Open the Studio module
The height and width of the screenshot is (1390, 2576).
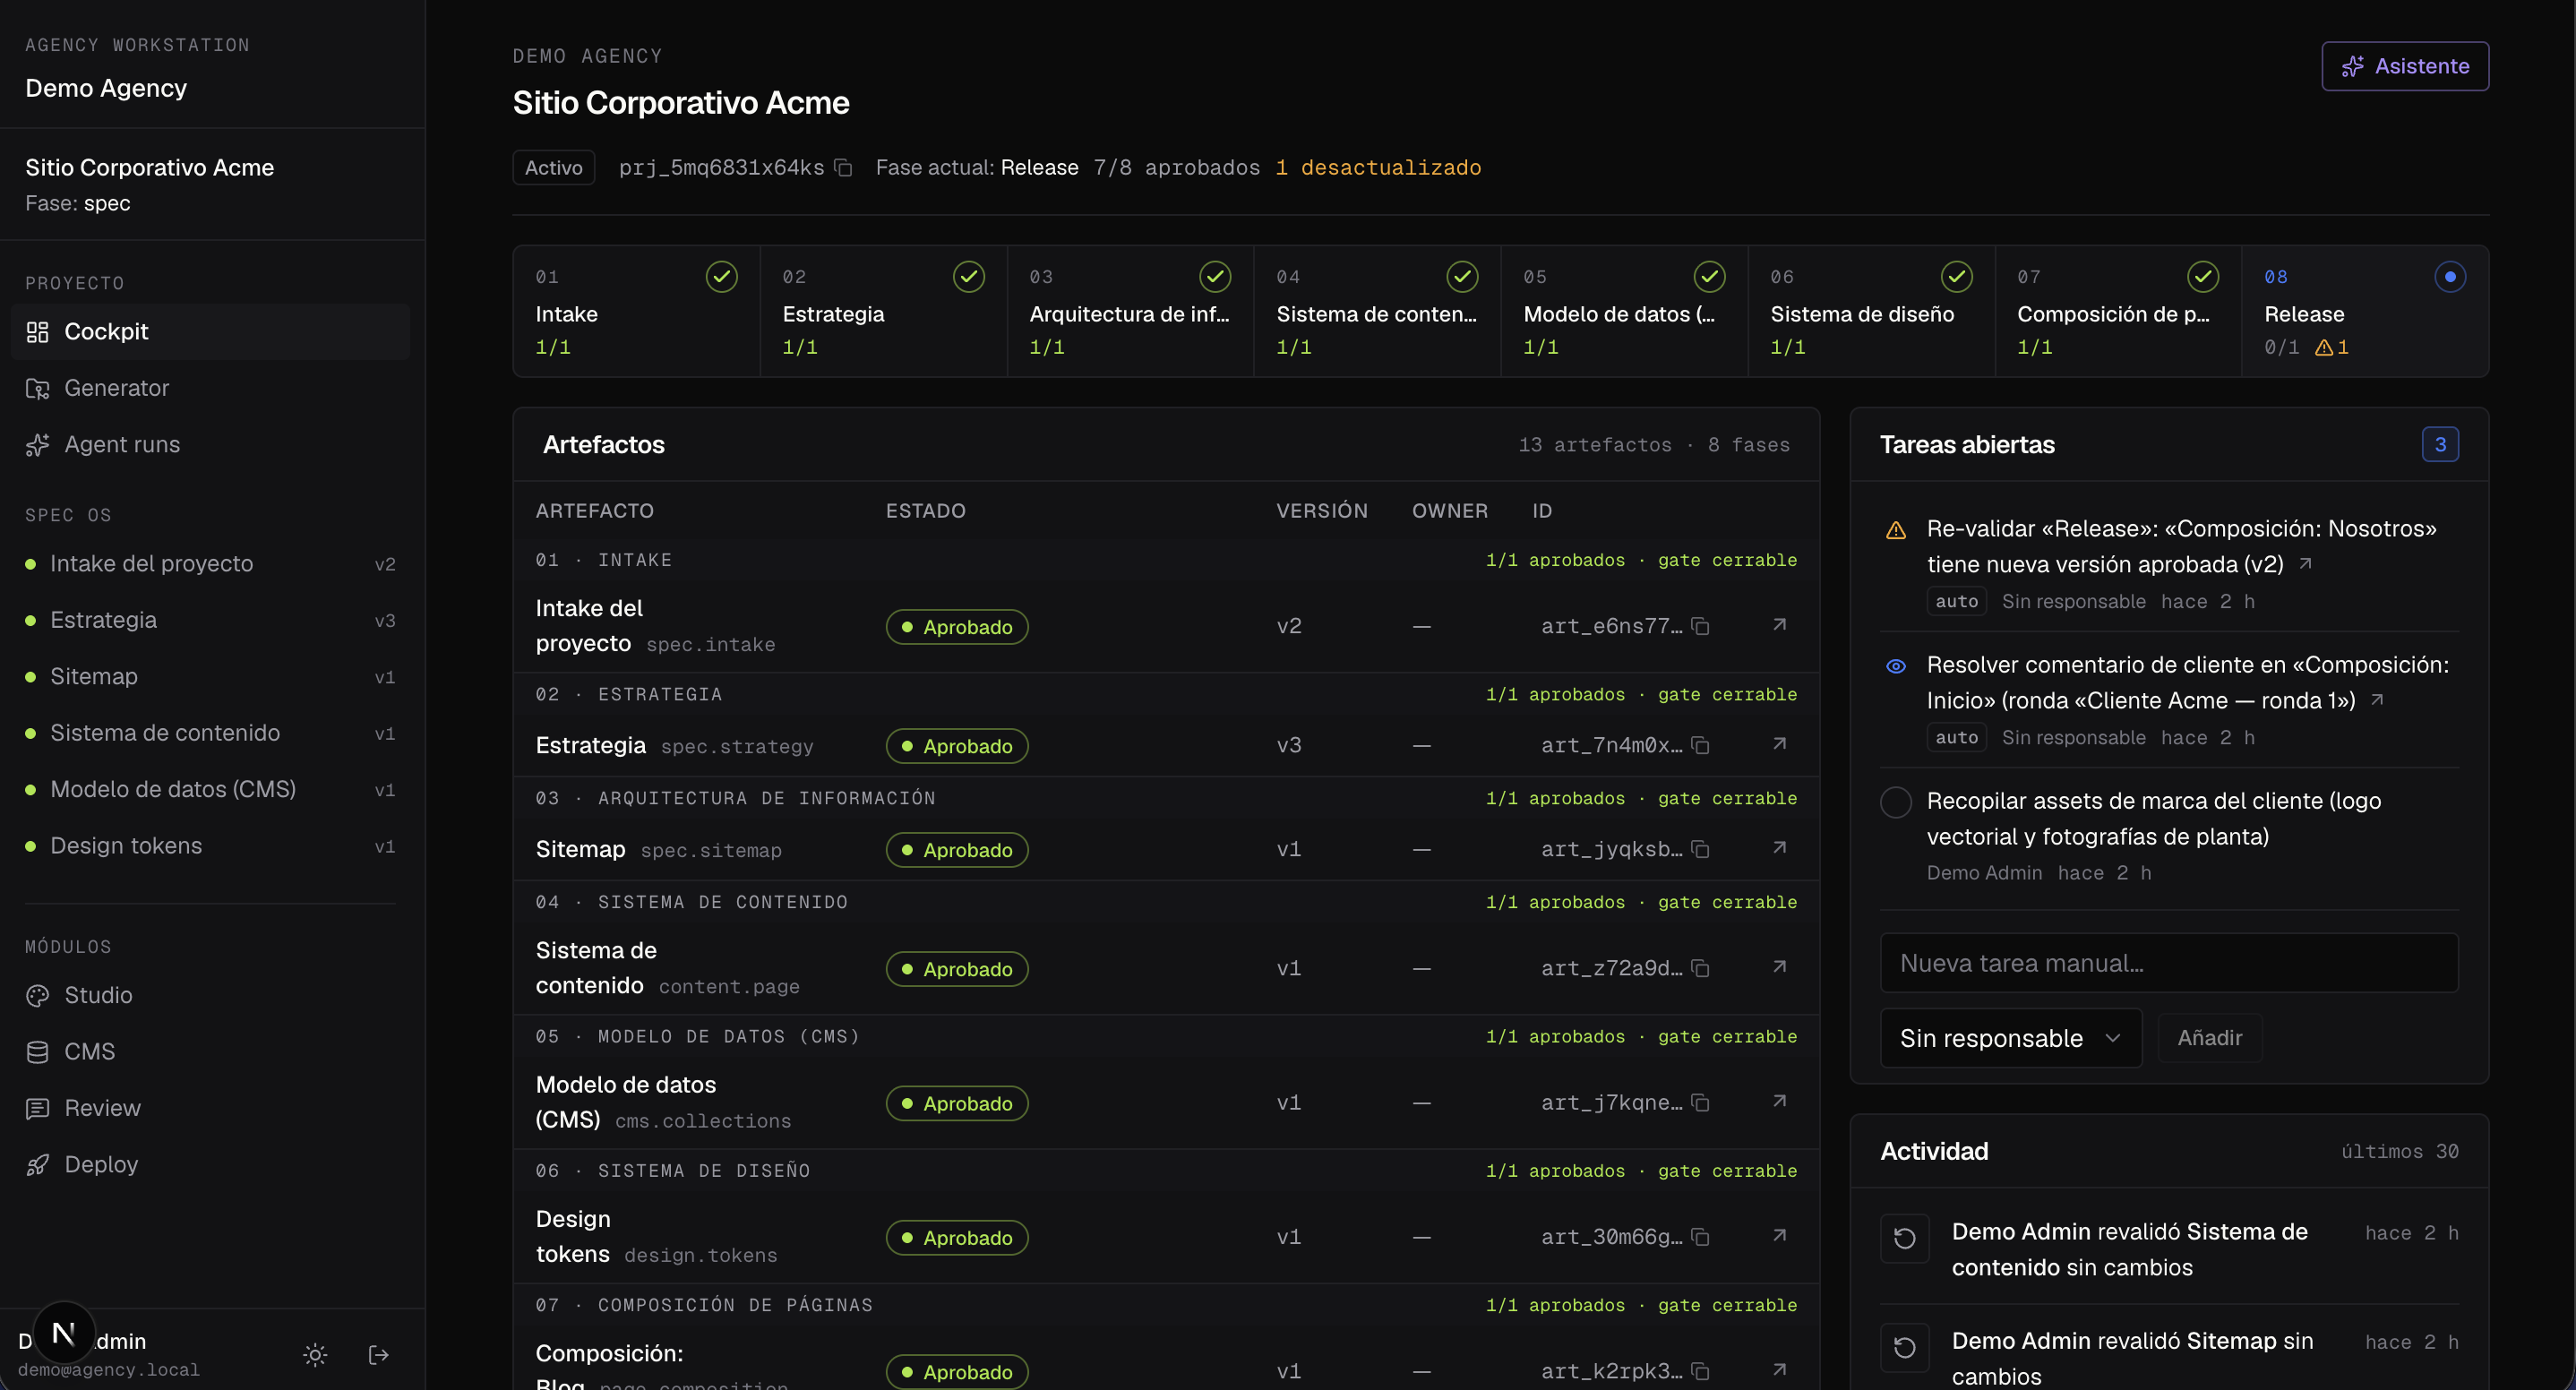point(211,995)
